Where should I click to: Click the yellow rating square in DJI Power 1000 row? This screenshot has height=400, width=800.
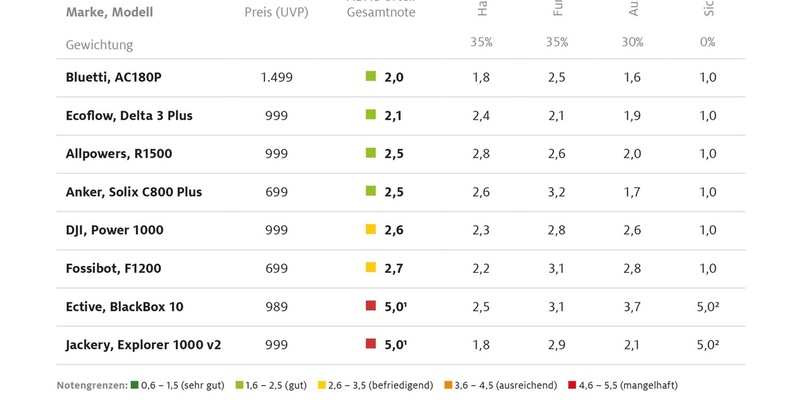370,230
